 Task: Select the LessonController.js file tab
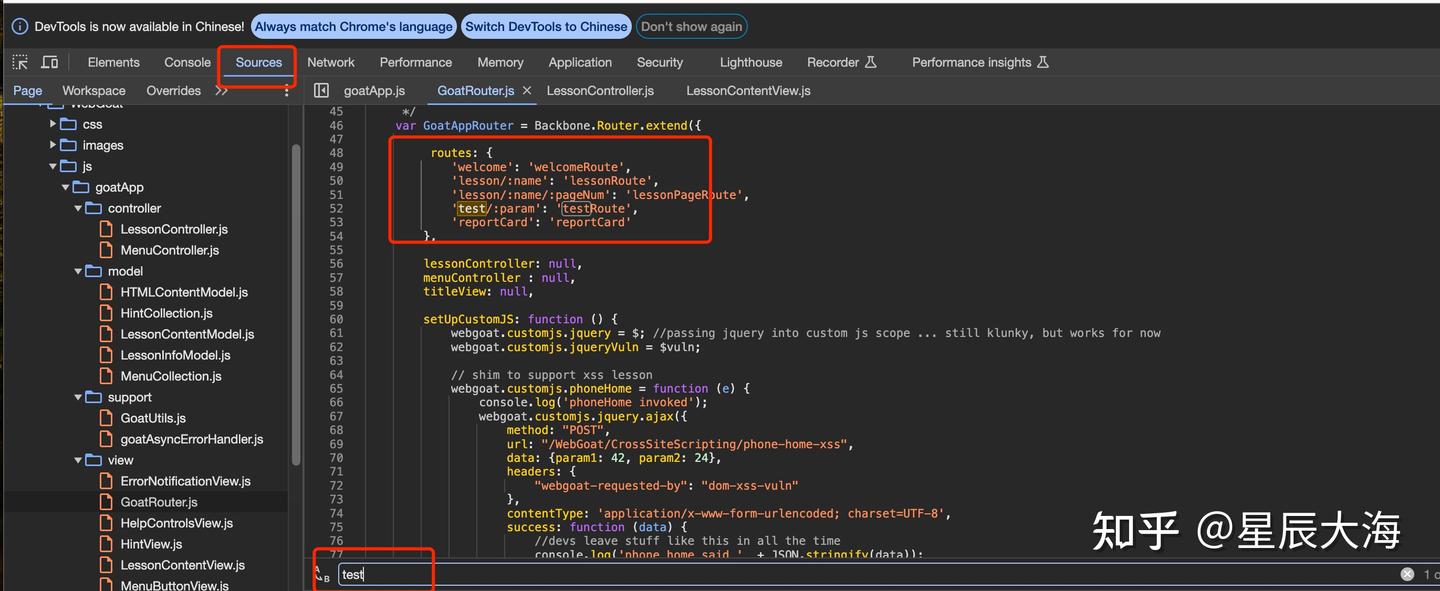(601, 90)
